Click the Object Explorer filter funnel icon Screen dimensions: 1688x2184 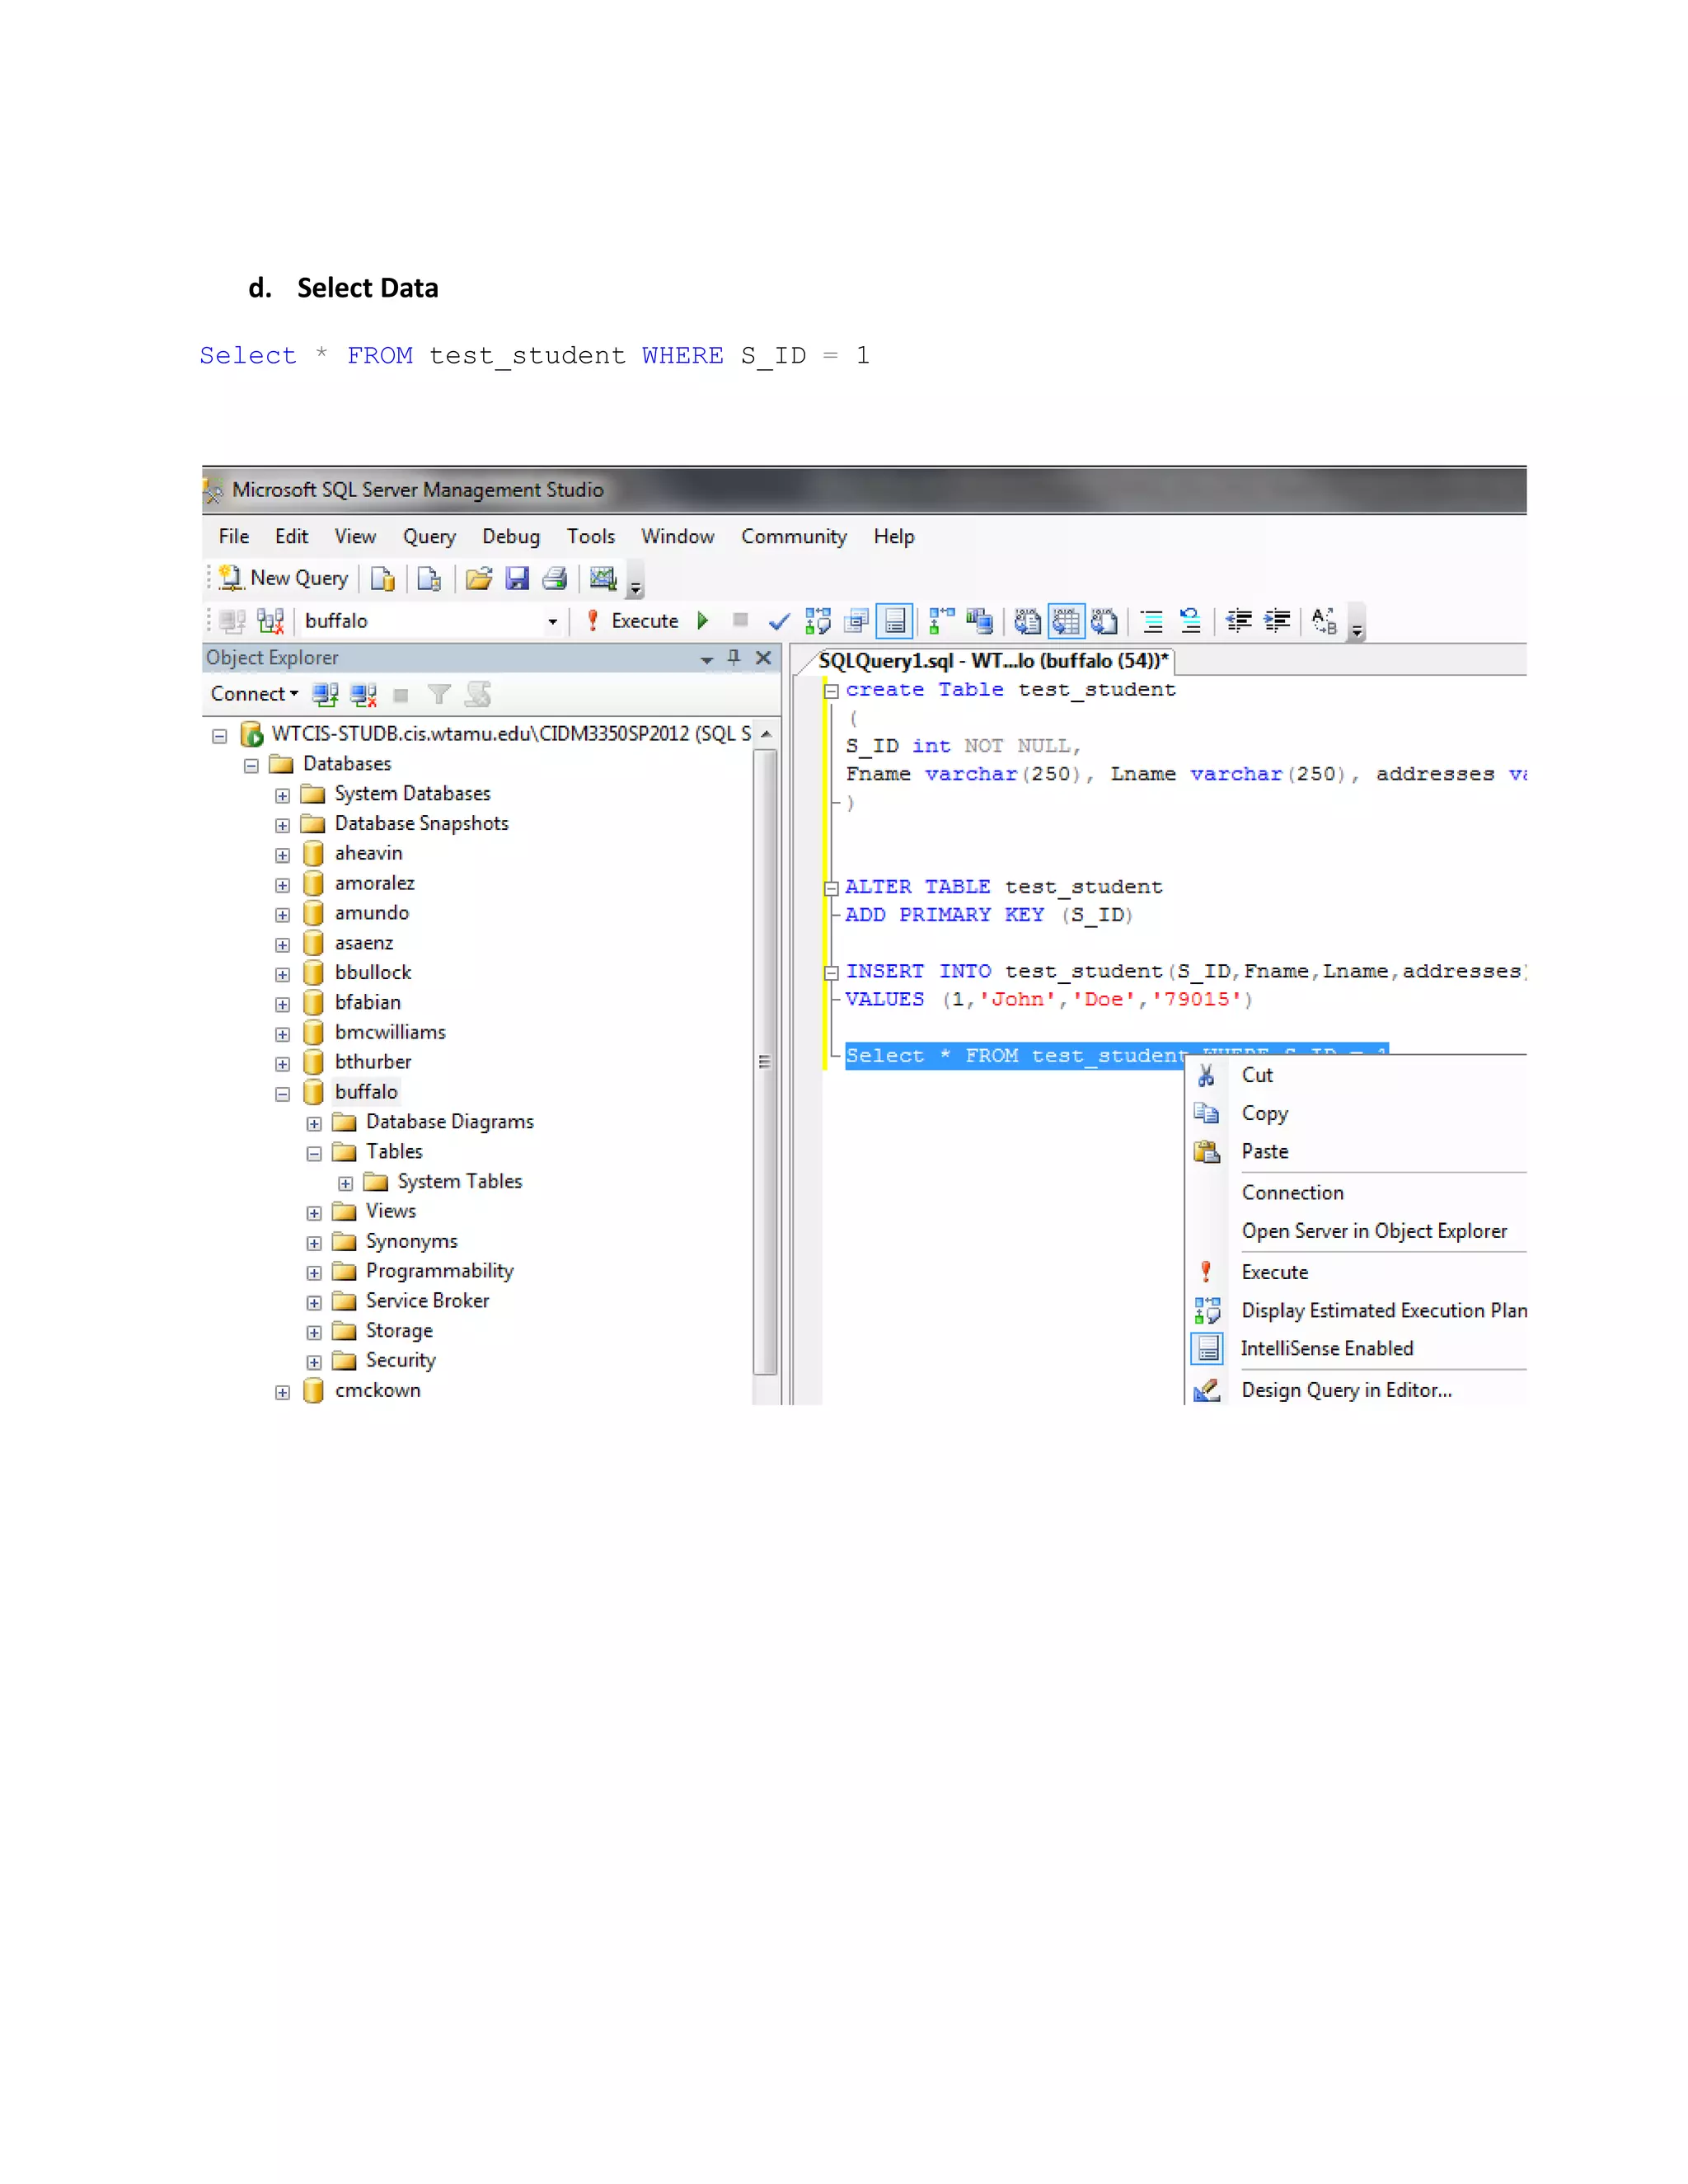[439, 694]
